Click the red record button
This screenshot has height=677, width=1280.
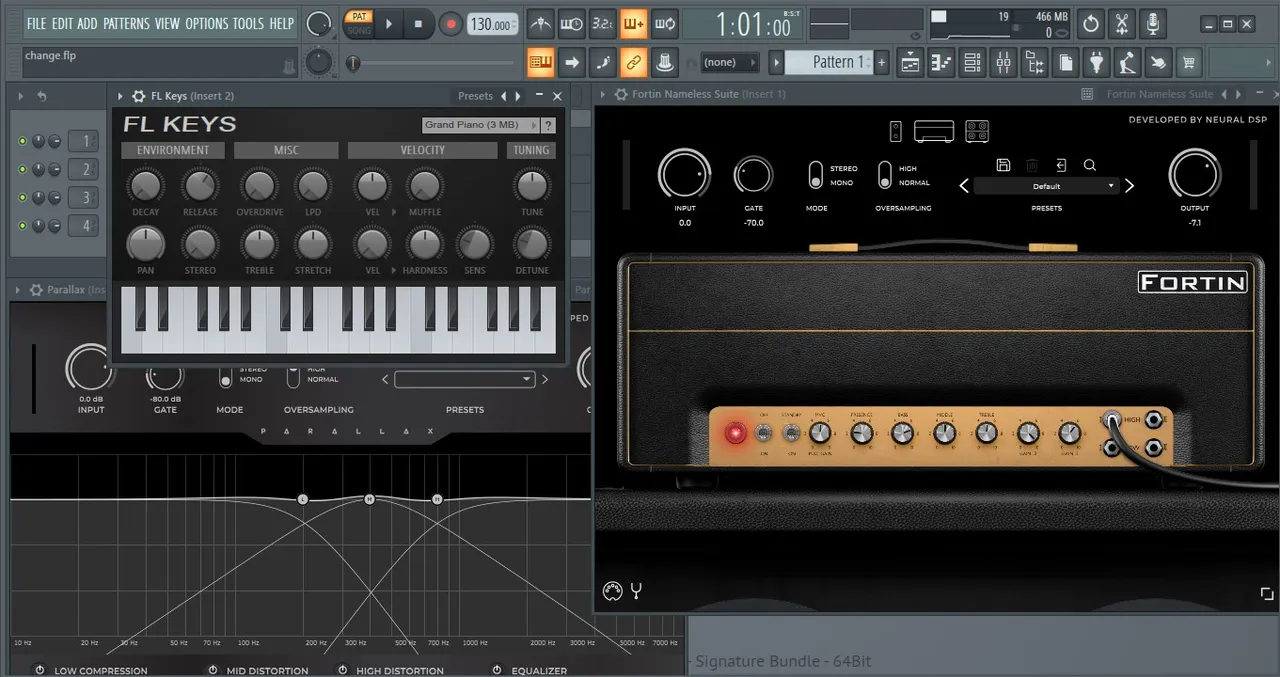tap(450, 23)
